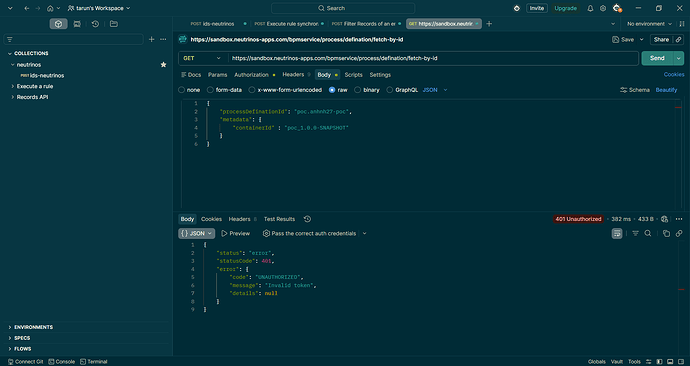Select form-data body type

(210, 90)
